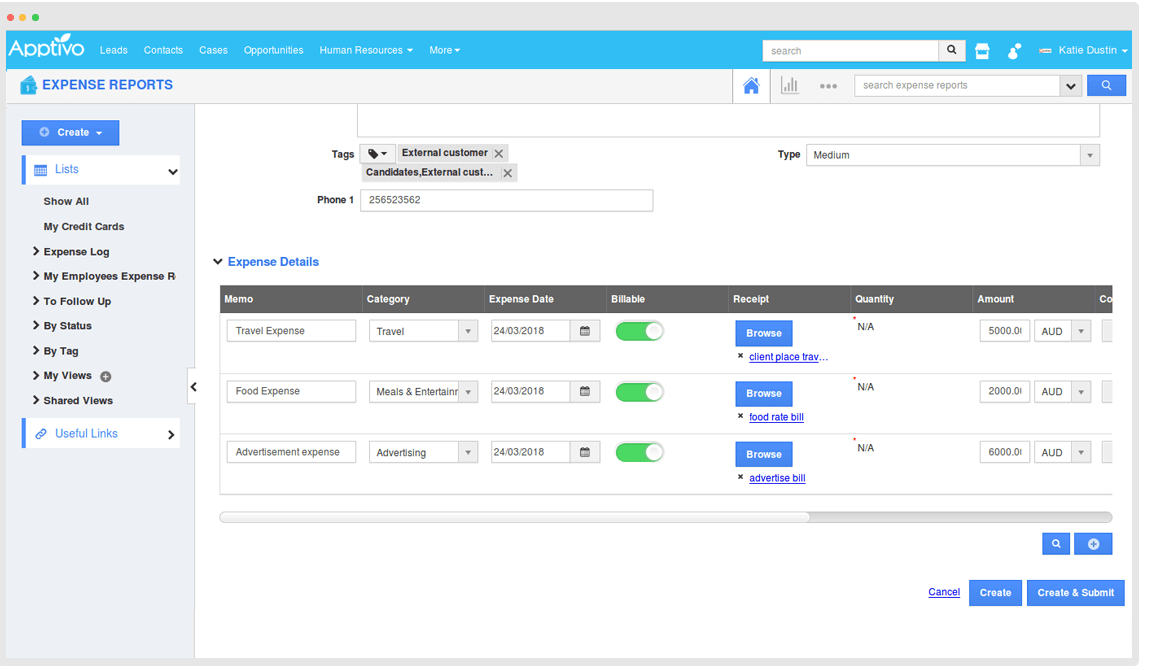The image size is (1150, 670).
Task: Click the add row plus icon button
Action: point(1093,544)
